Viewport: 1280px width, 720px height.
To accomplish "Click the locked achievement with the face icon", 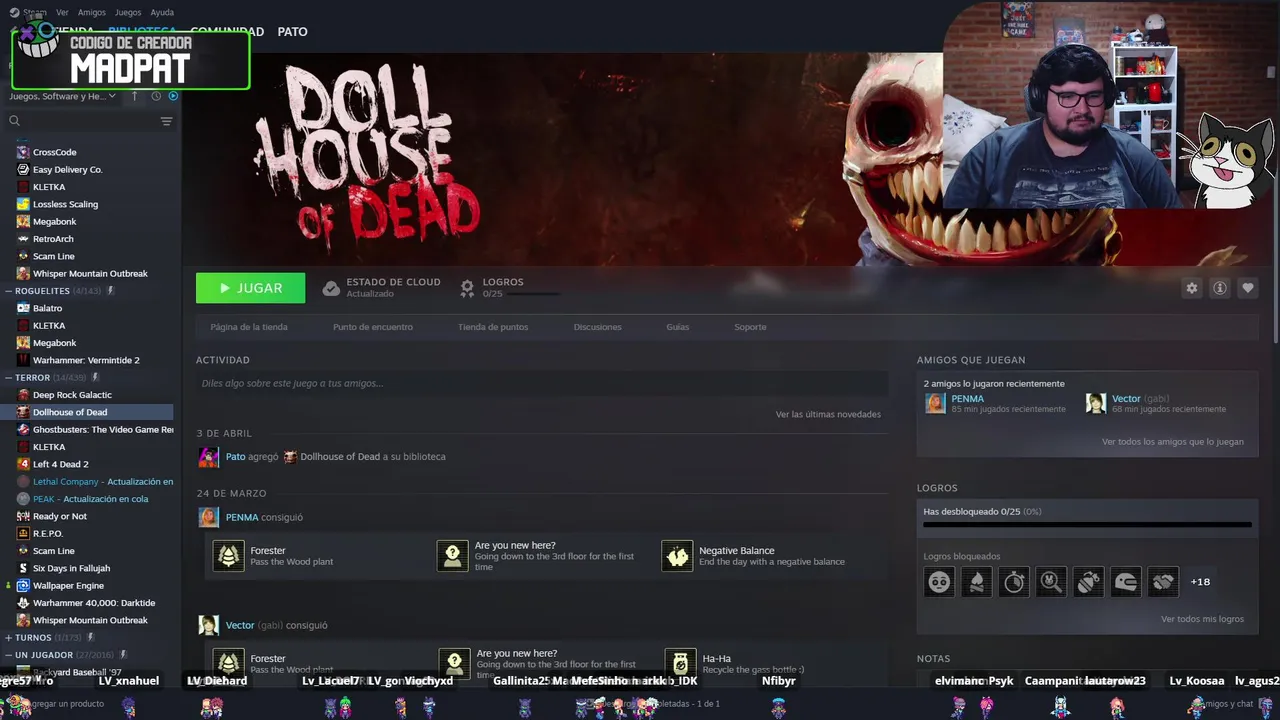I will click(x=939, y=581).
